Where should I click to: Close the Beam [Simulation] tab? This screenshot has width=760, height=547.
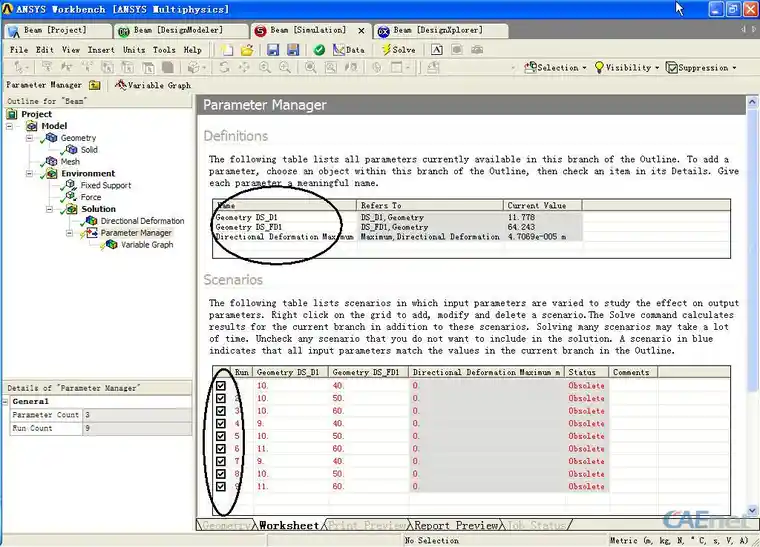361,31
